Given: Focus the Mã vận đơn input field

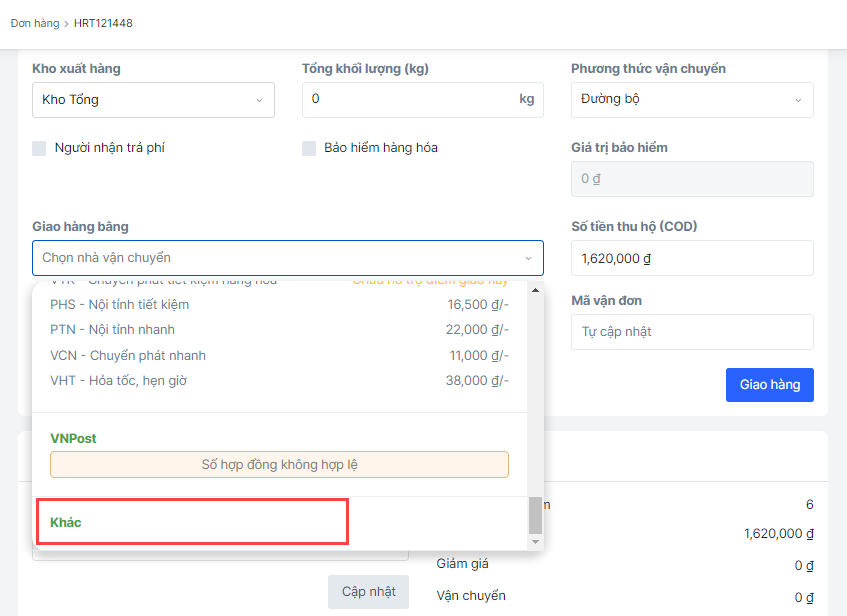Looking at the screenshot, I should click(x=692, y=332).
